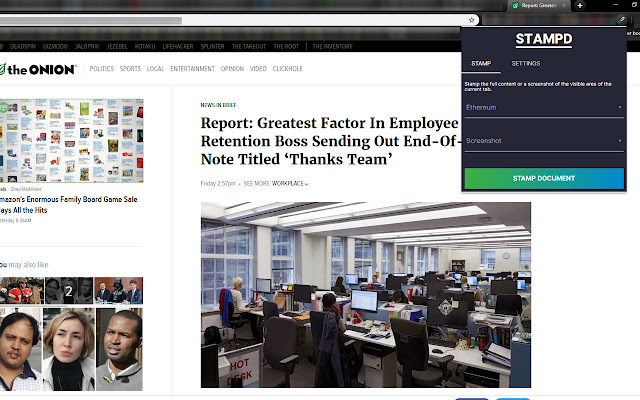The image size is (640, 400).
Task: Open the KOTAKU network link
Action: point(145,47)
